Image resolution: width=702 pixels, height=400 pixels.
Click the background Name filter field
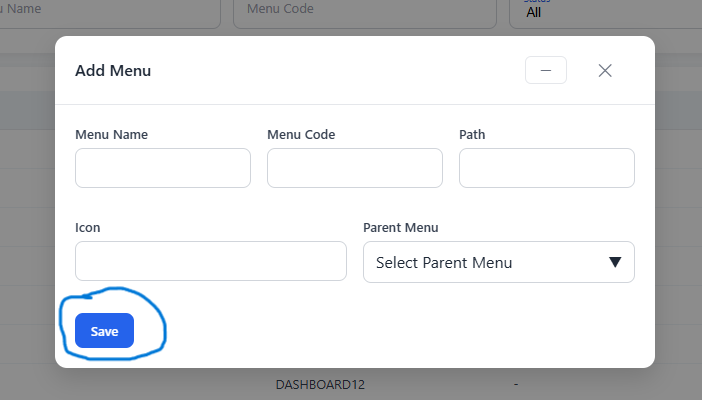click(110, 11)
